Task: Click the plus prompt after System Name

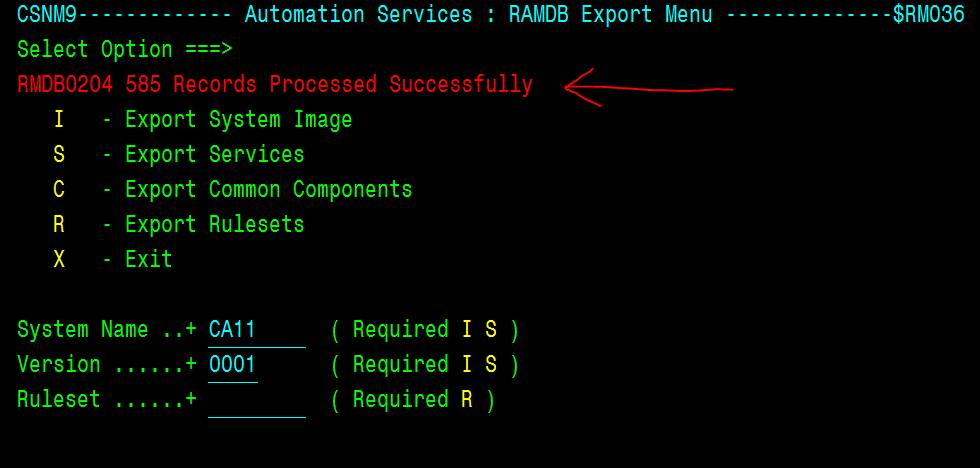Action: coord(191,331)
